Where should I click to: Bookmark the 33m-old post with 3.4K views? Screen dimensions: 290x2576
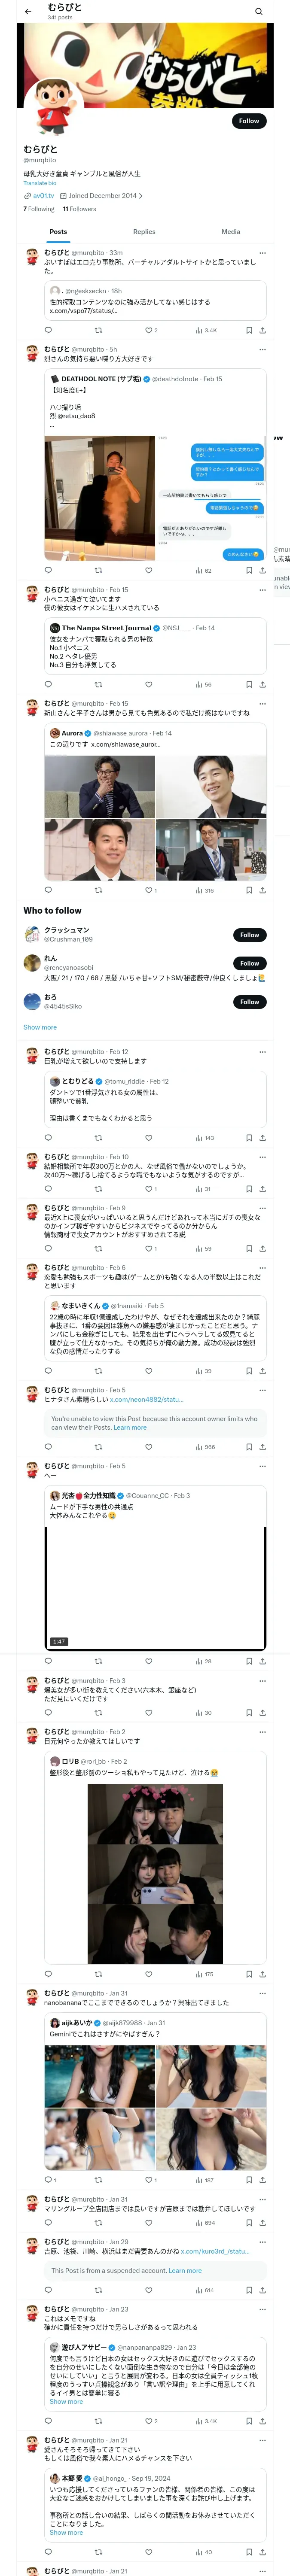pos(249,330)
